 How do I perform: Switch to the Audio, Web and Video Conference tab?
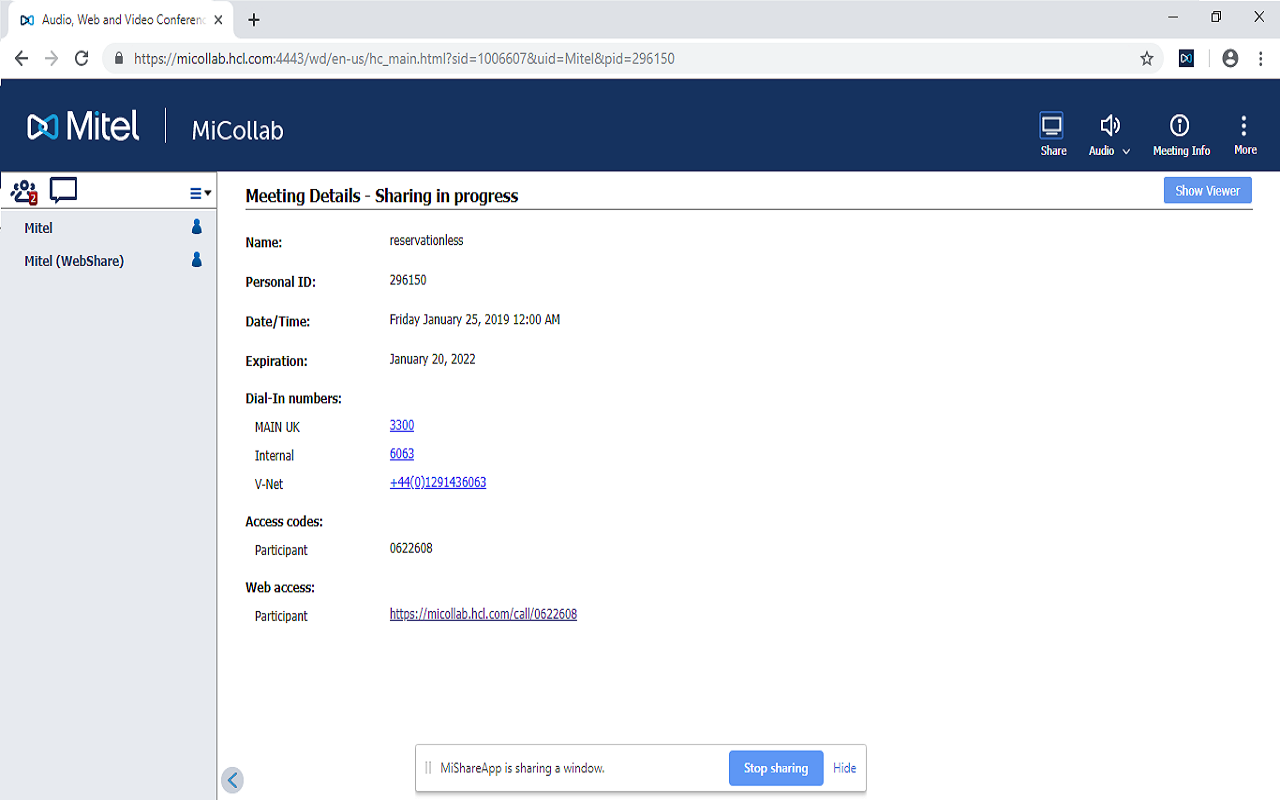point(120,19)
